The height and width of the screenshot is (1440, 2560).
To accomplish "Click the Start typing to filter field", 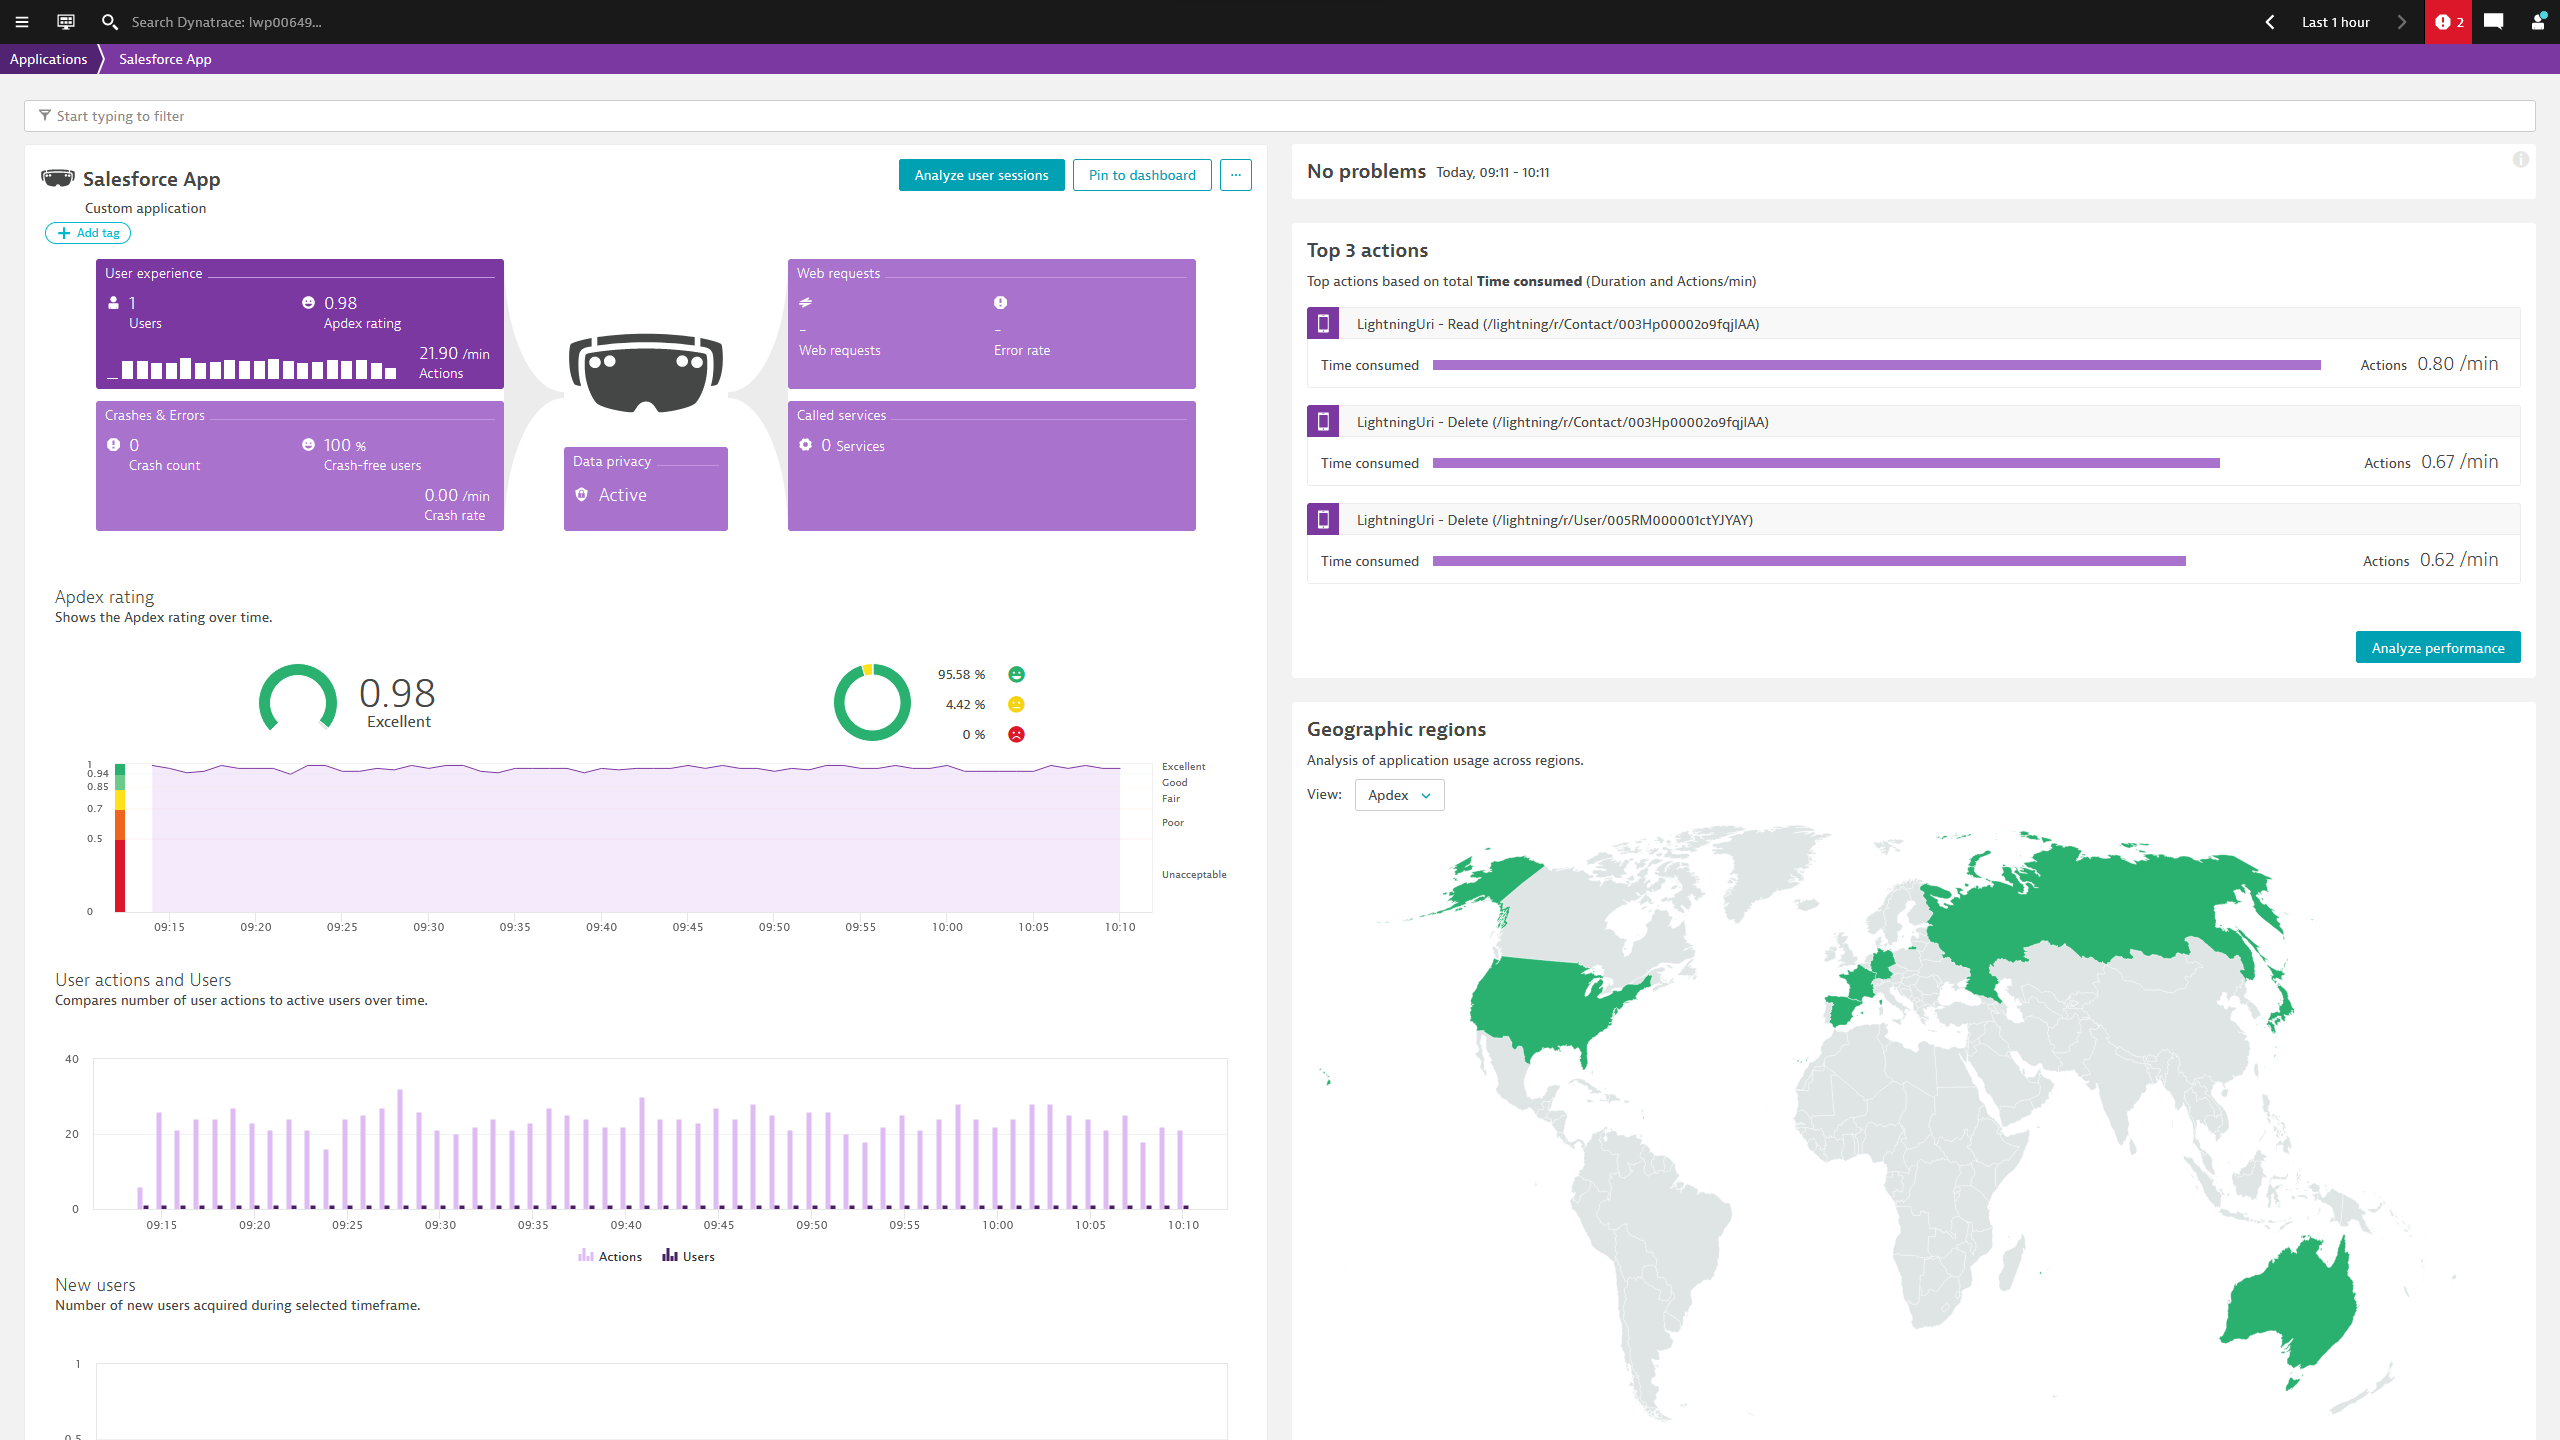I will coord(1279,116).
